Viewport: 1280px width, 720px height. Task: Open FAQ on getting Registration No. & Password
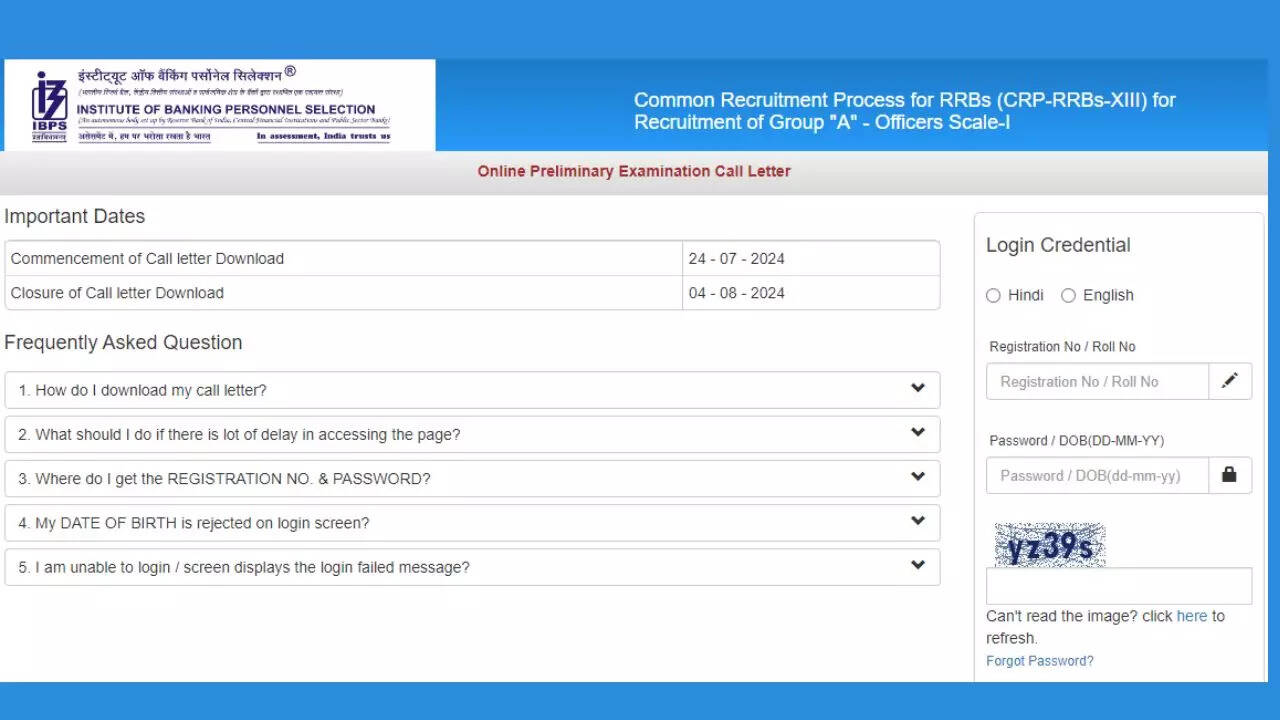coord(472,478)
